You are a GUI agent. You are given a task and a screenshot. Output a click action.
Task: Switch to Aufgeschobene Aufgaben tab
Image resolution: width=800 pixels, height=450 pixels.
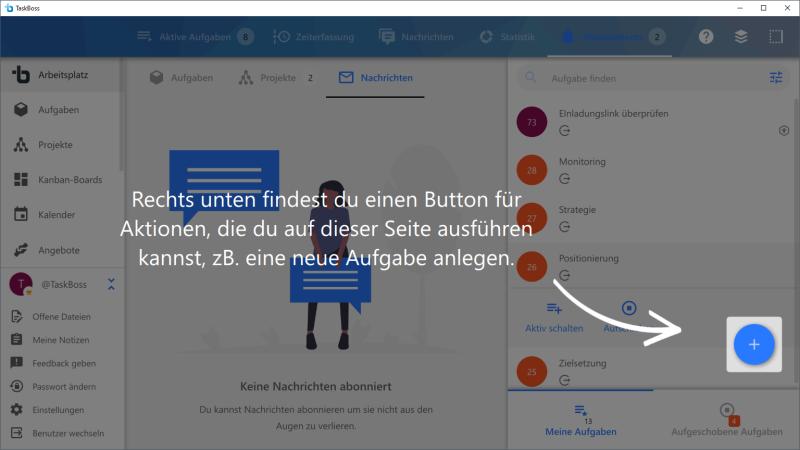pyautogui.click(x=727, y=420)
